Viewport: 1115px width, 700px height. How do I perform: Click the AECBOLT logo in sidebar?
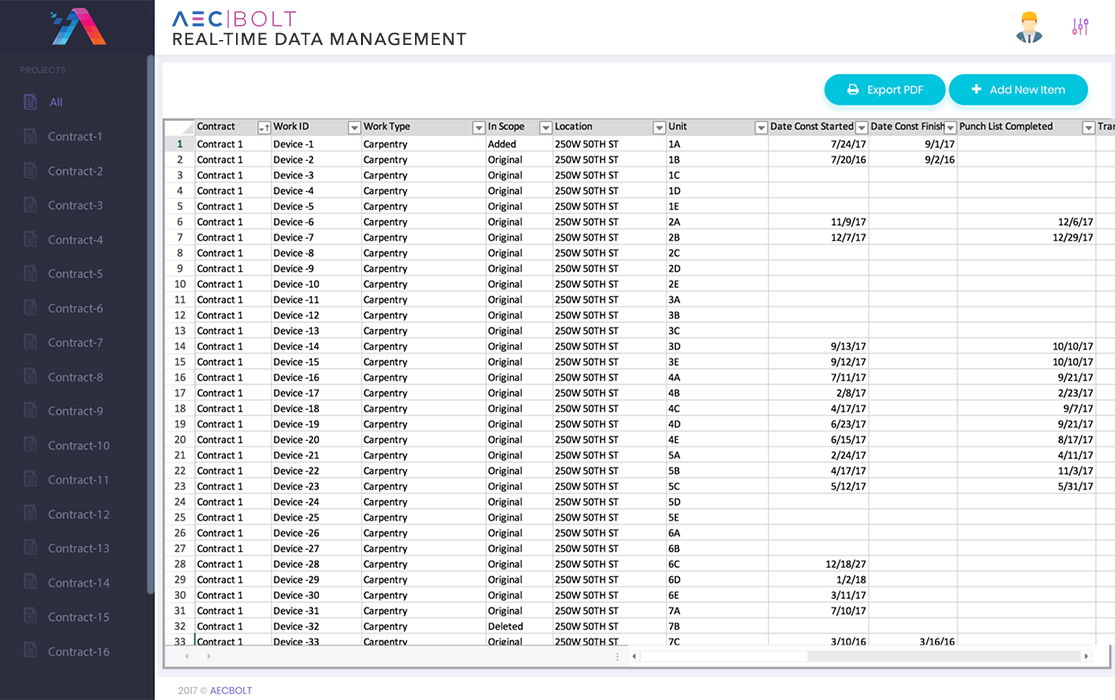pos(78,27)
